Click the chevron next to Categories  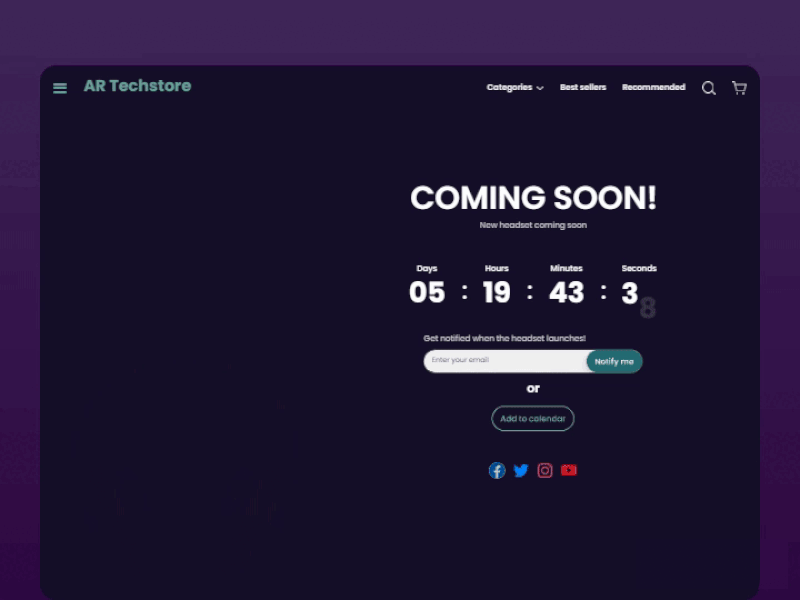539,88
